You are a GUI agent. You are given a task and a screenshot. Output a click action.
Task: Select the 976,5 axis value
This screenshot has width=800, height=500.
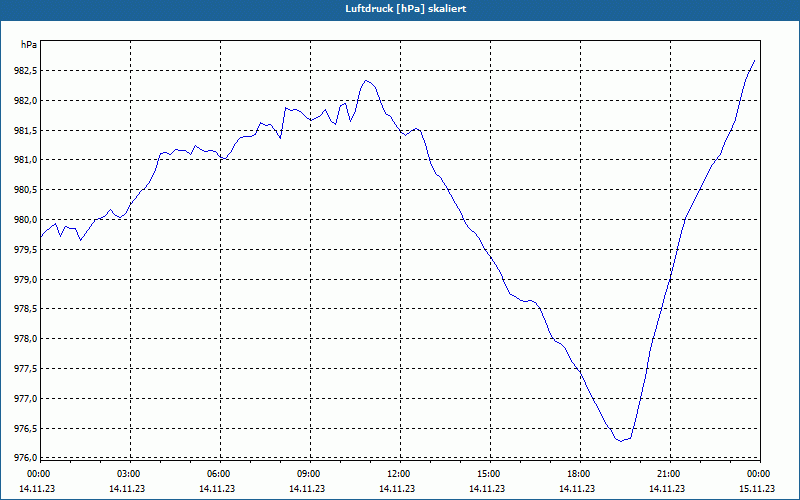(x=26, y=429)
